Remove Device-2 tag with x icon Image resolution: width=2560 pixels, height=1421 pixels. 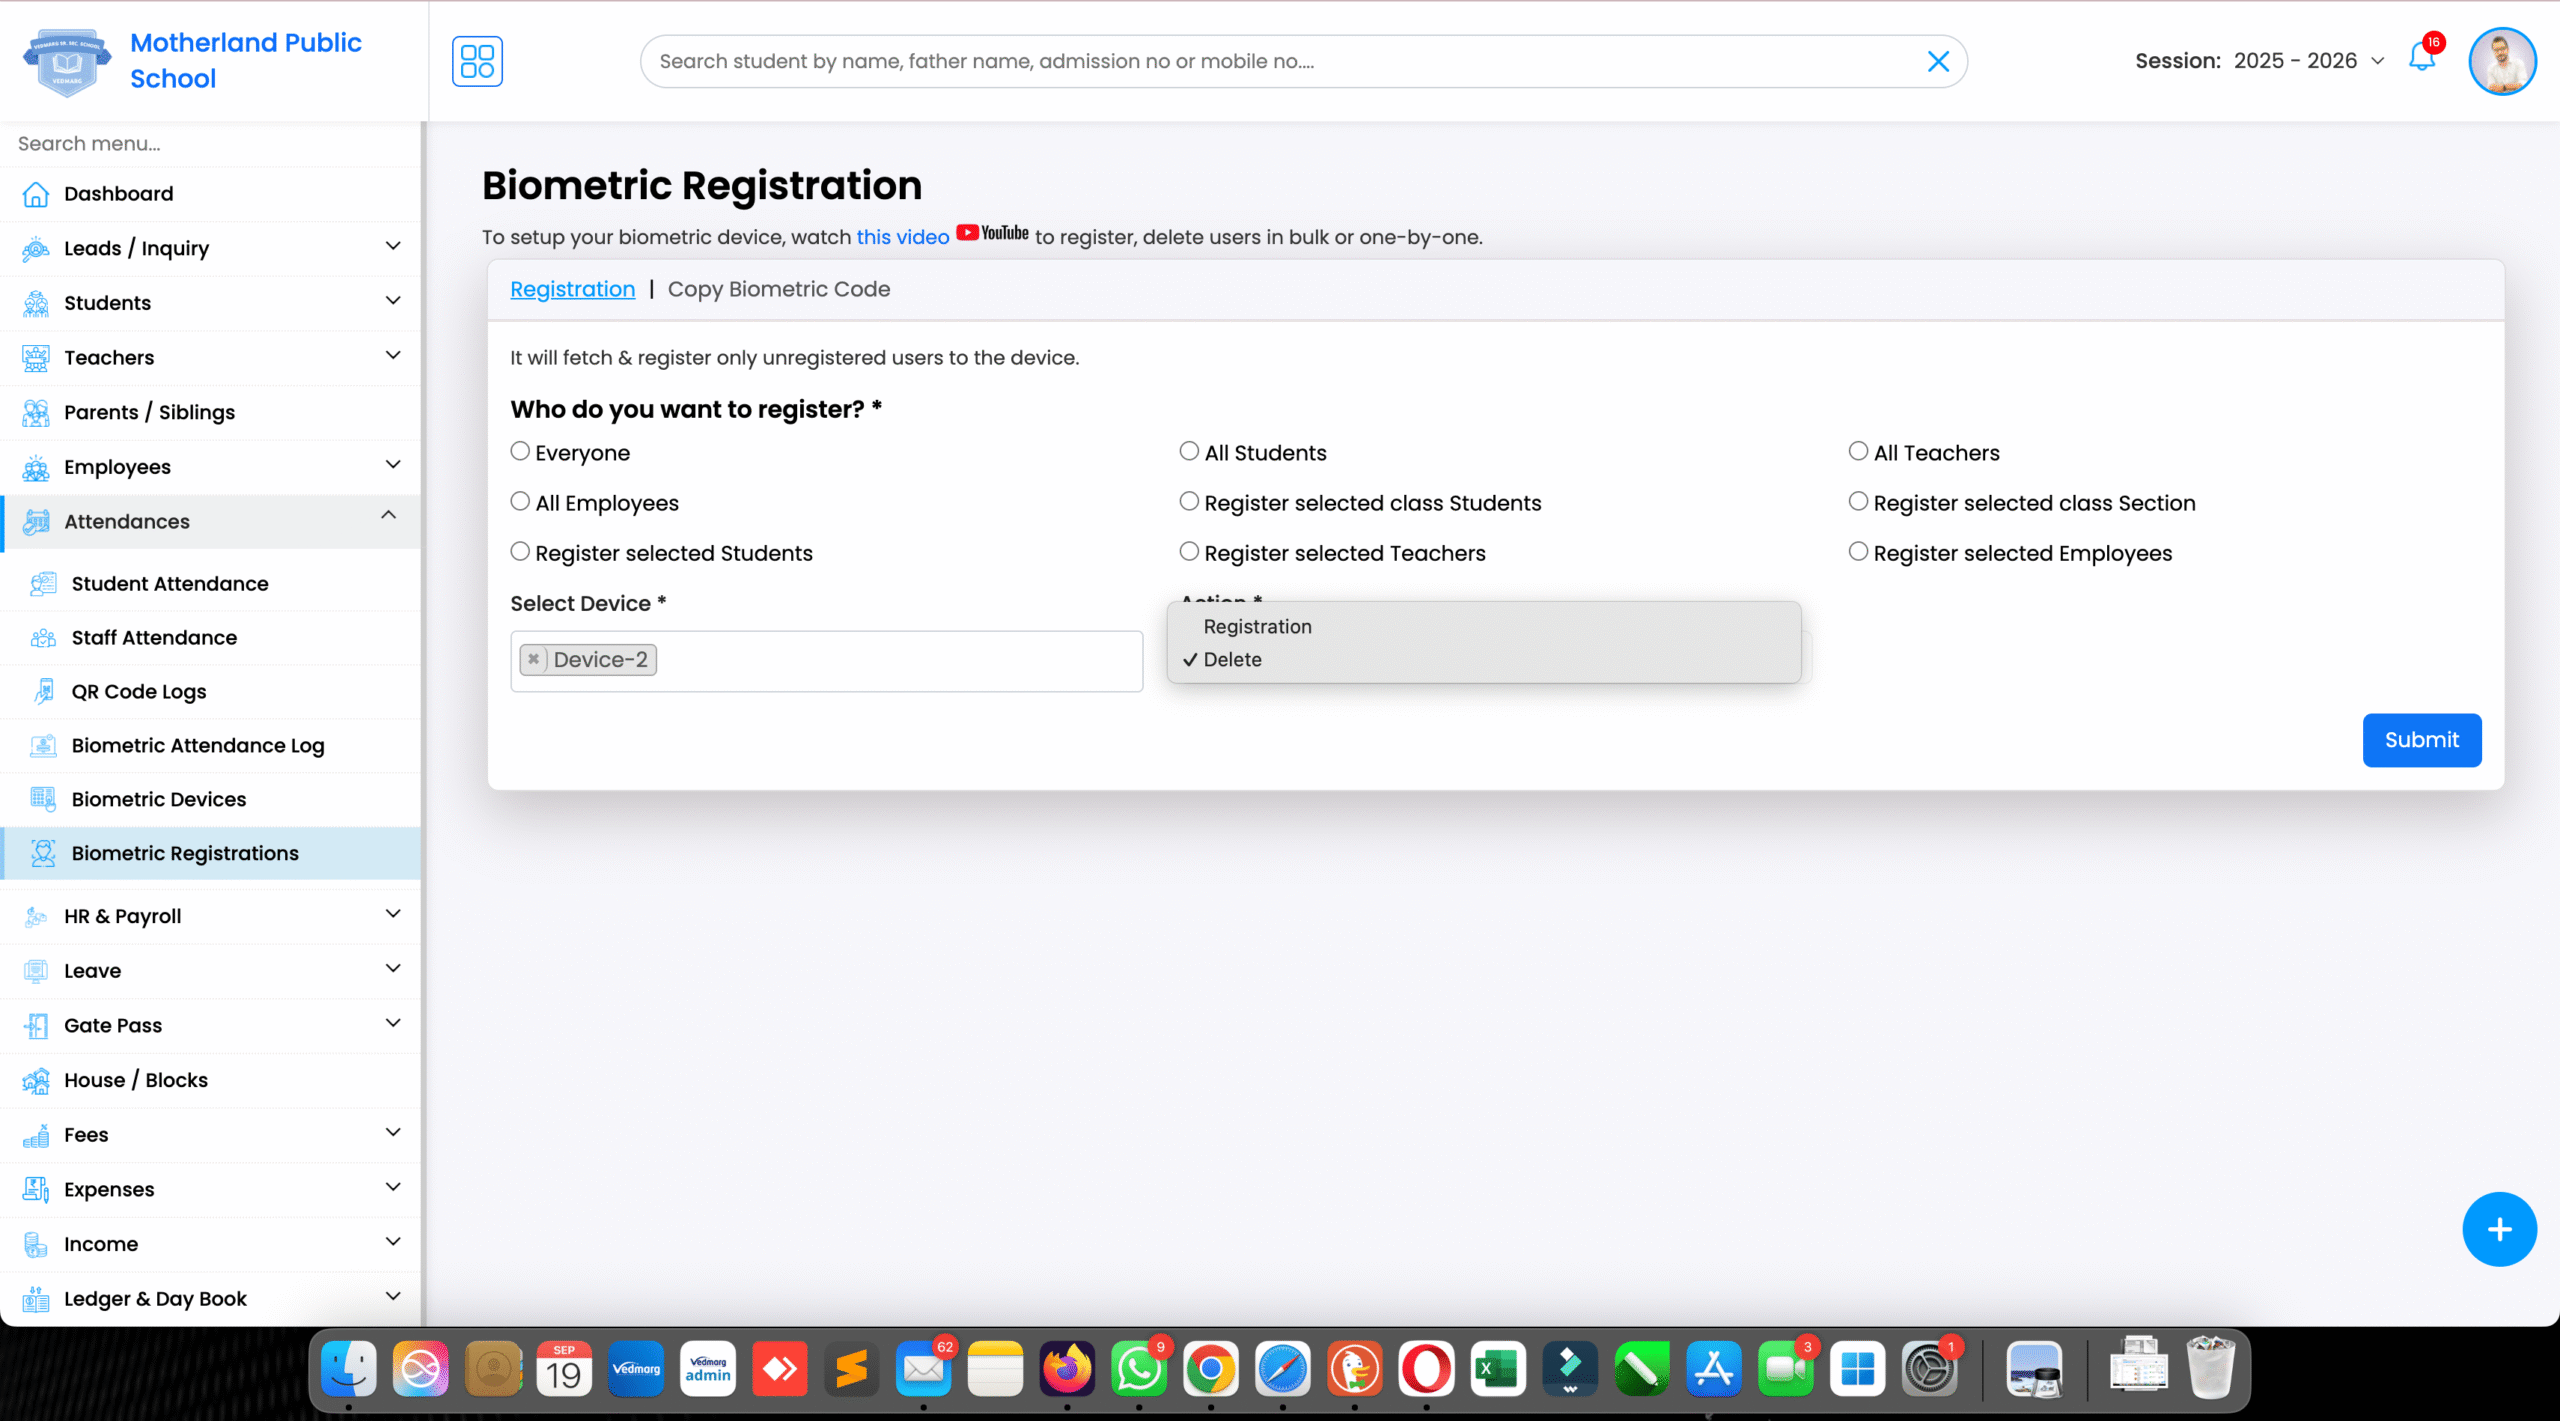point(534,659)
